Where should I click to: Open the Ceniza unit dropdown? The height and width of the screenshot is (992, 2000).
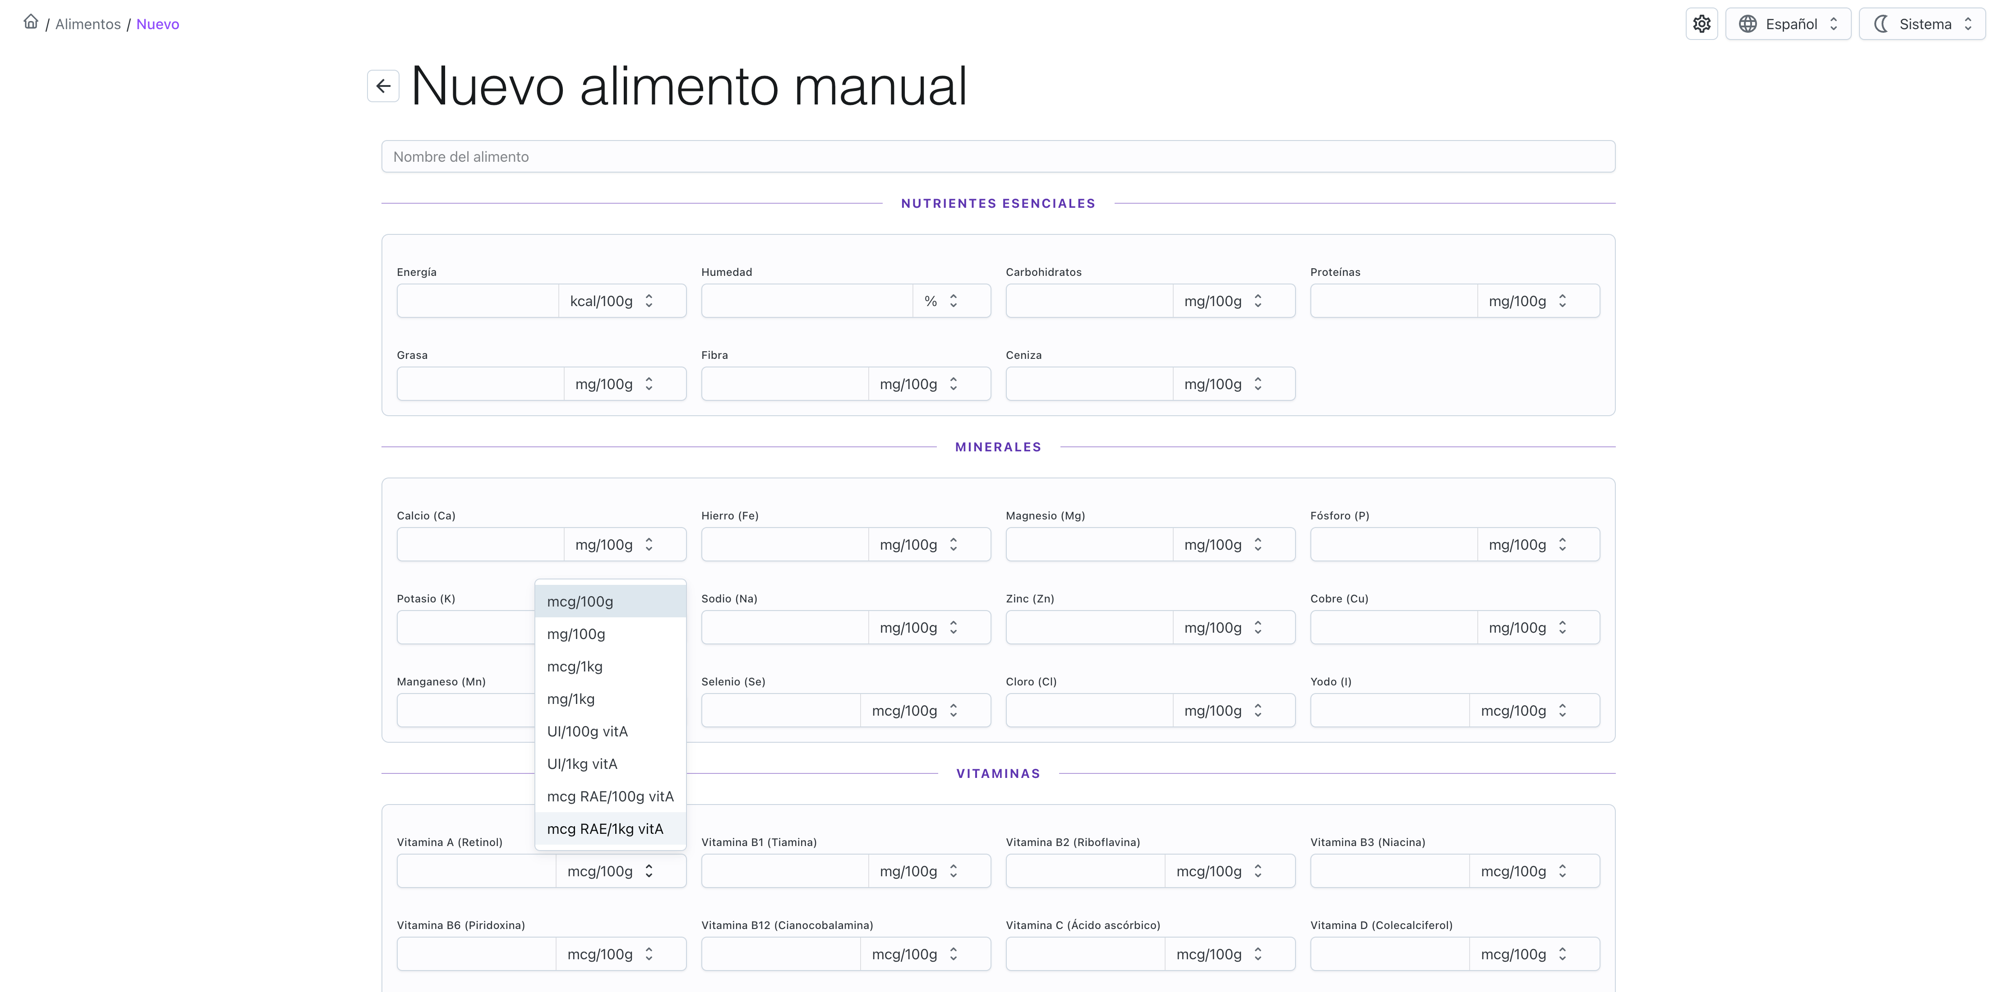(1233, 384)
